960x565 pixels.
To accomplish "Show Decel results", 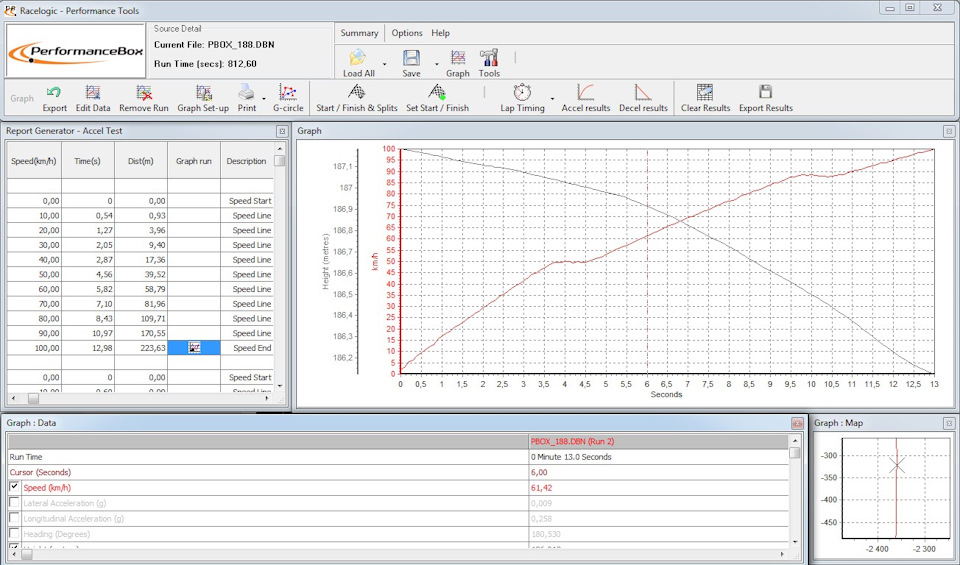I will [643, 97].
